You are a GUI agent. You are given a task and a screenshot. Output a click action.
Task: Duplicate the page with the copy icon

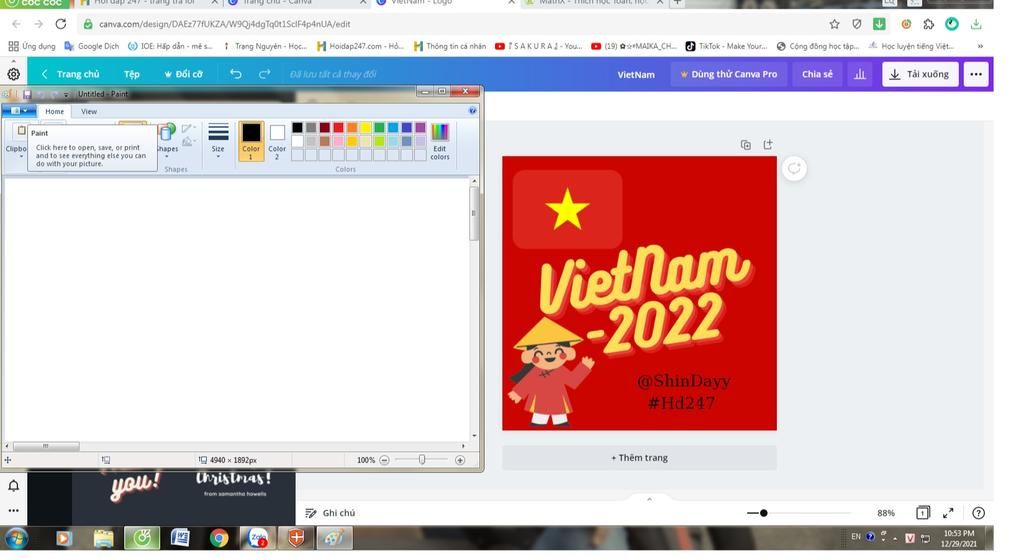tap(746, 145)
